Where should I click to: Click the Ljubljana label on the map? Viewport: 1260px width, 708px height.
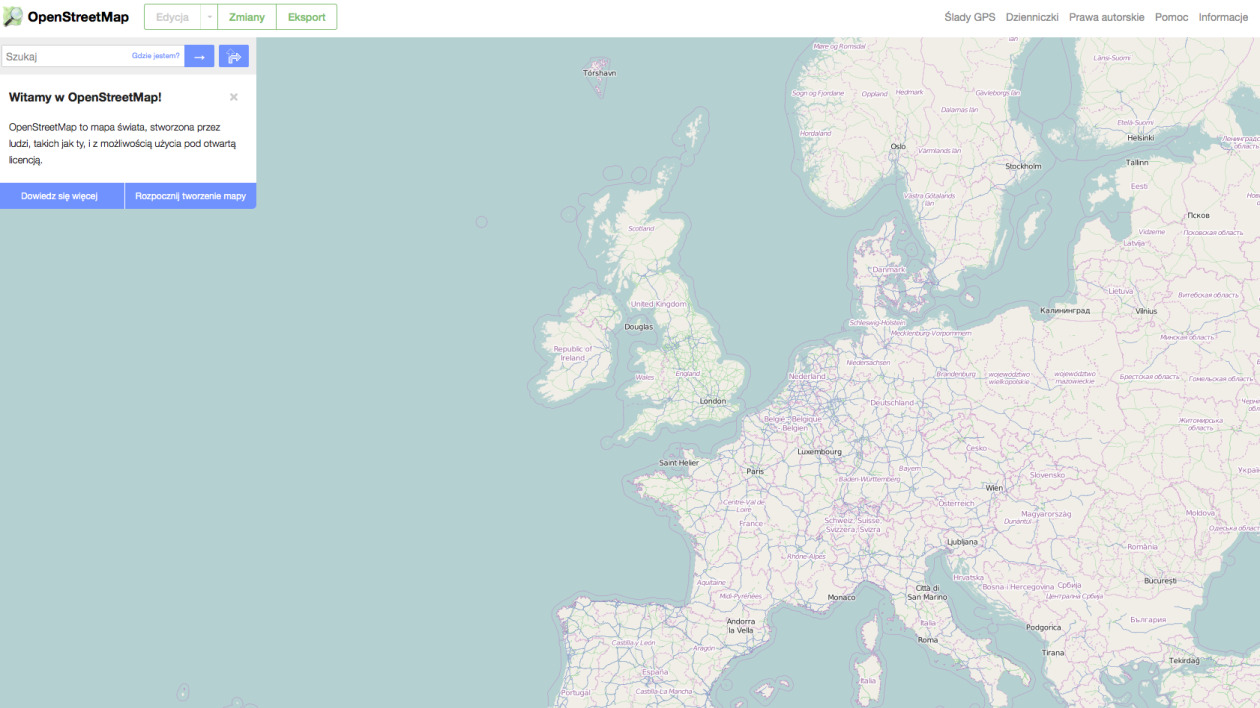(962, 541)
